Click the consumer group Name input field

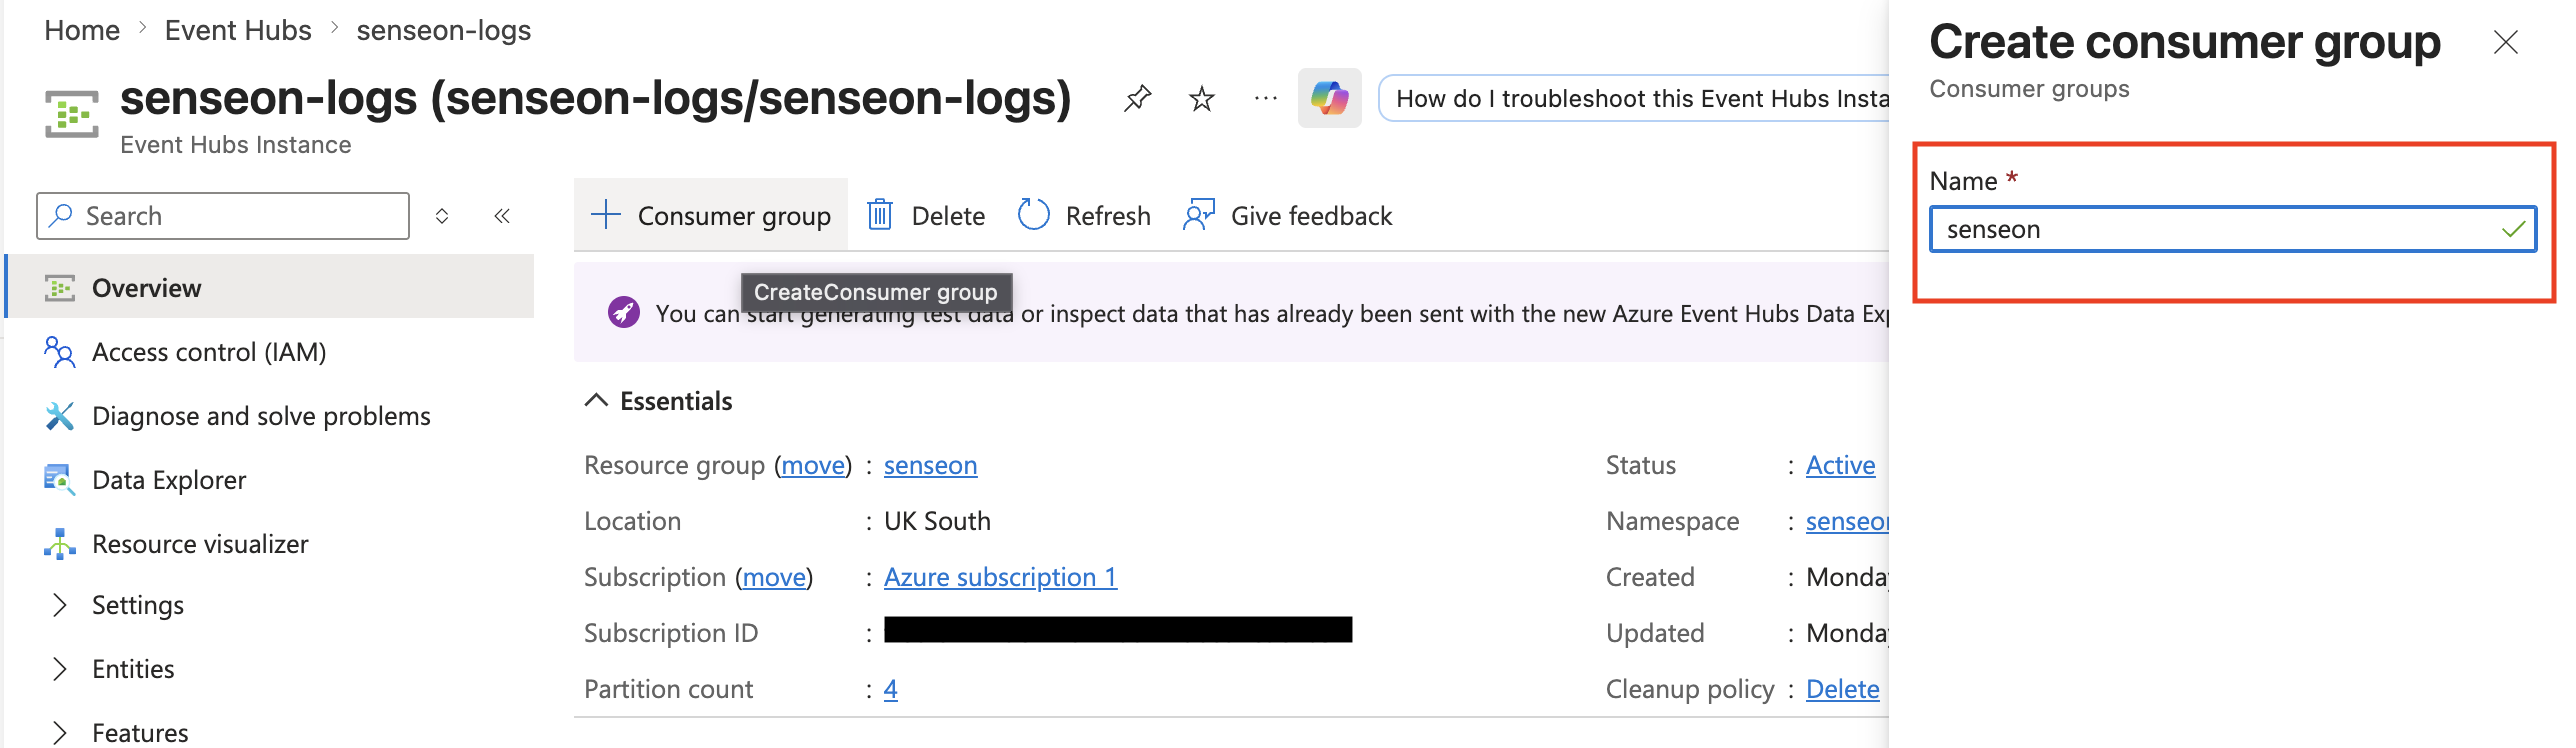[x=2233, y=229]
